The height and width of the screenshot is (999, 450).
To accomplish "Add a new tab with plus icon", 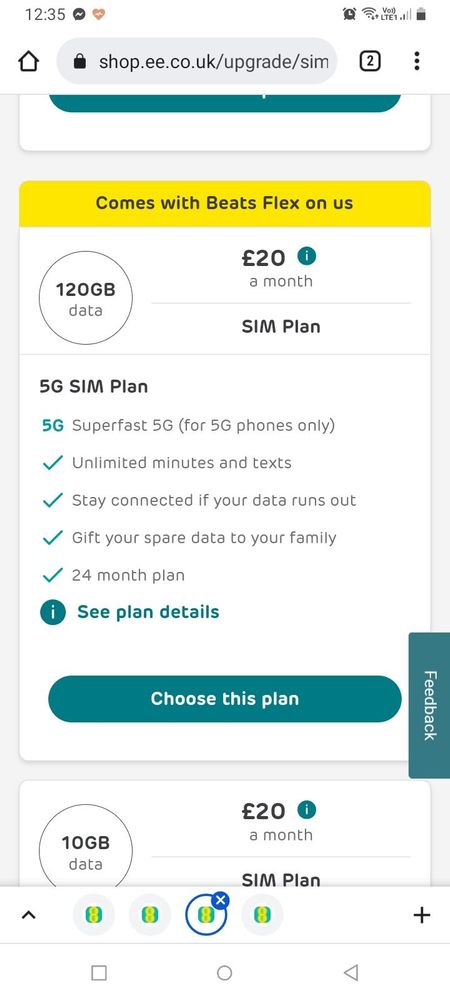I will click(422, 916).
